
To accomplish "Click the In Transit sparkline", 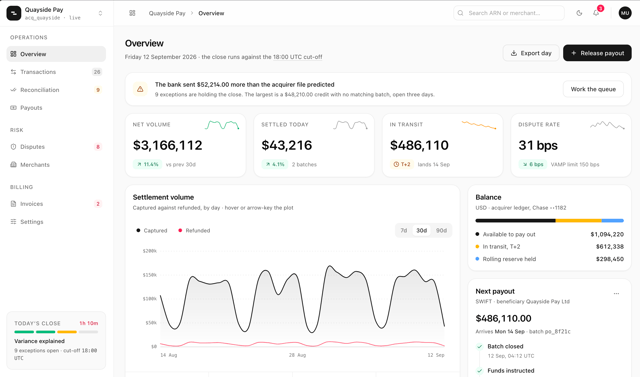I will [479, 125].
